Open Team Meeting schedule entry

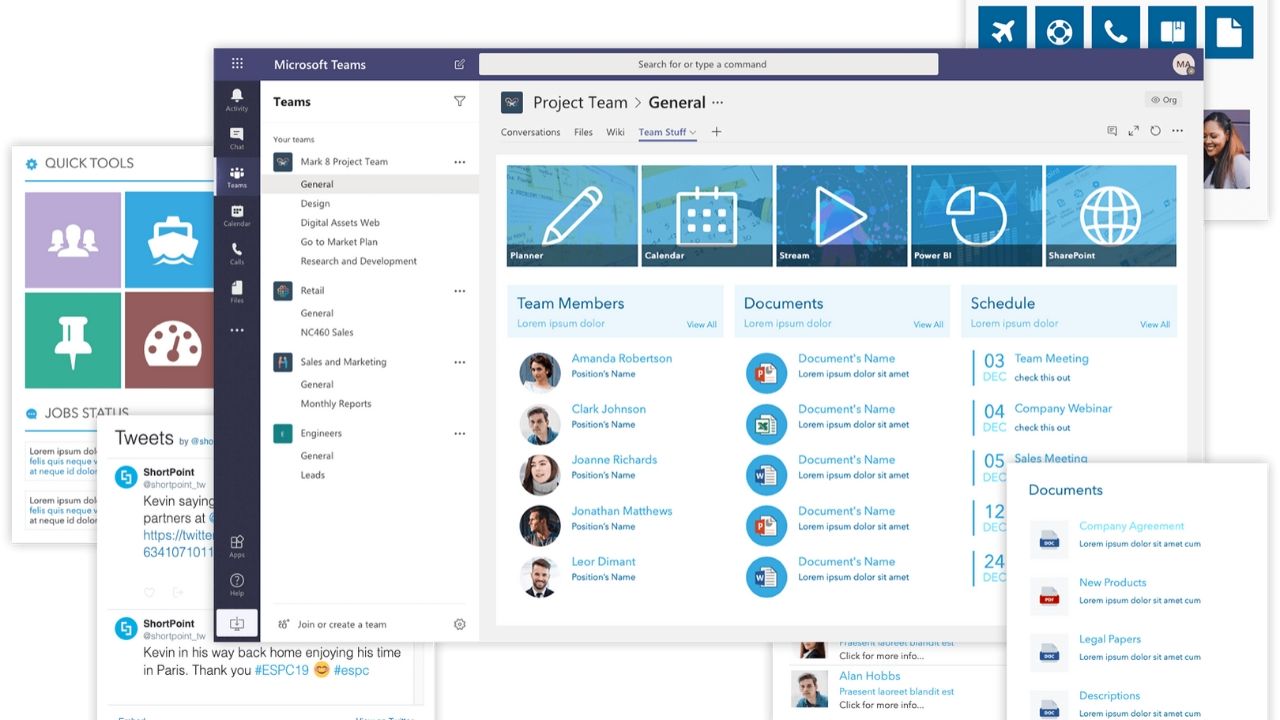[x=1051, y=358]
